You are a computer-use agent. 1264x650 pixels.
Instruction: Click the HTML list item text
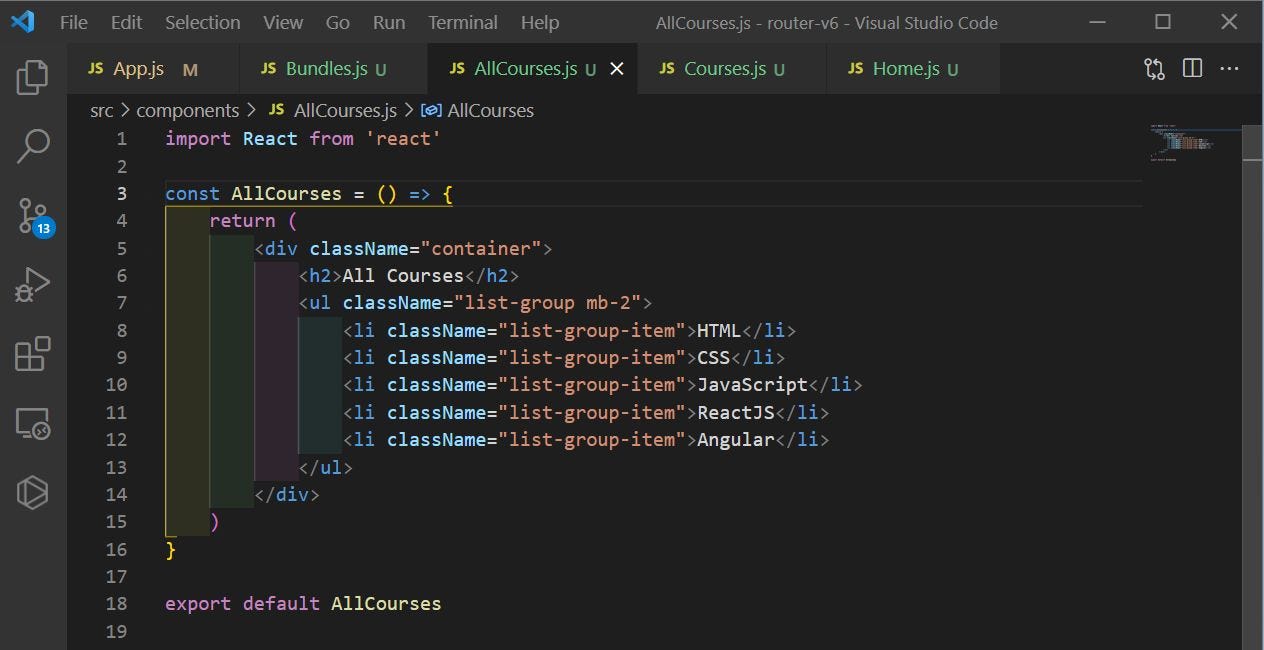pos(719,330)
